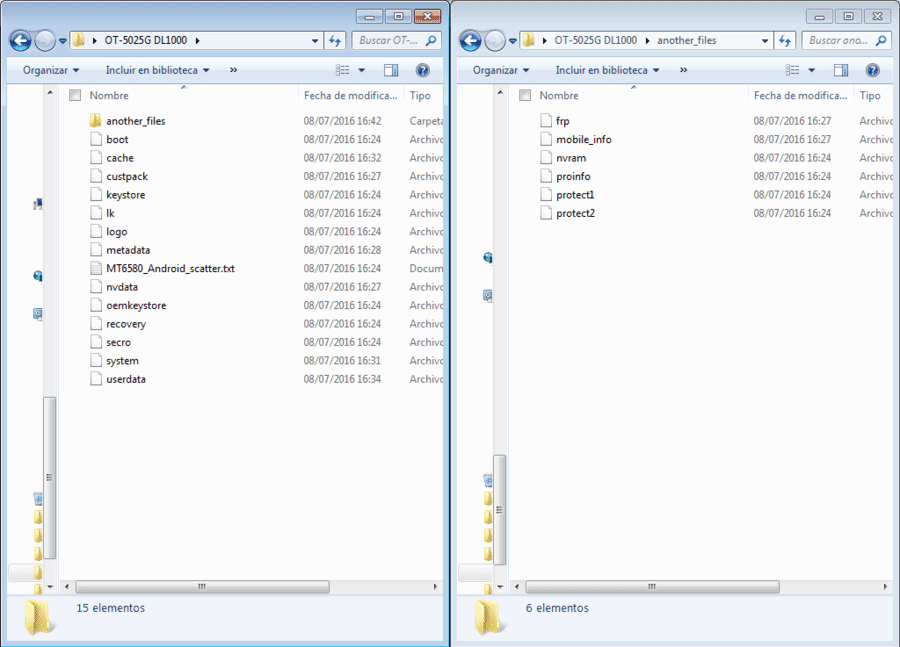Image resolution: width=900 pixels, height=647 pixels.
Task: Click the Back arrow in left window
Action: pyautogui.click(x=21, y=40)
